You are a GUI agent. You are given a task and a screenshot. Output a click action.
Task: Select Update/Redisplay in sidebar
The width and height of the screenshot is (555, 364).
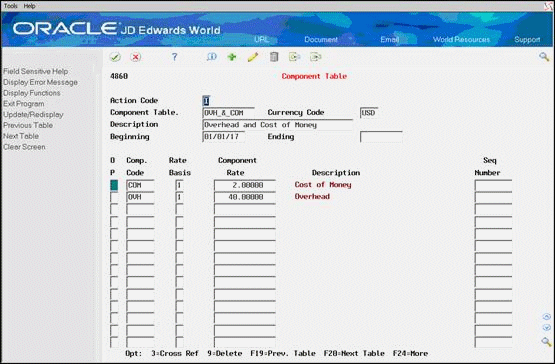pos(33,114)
